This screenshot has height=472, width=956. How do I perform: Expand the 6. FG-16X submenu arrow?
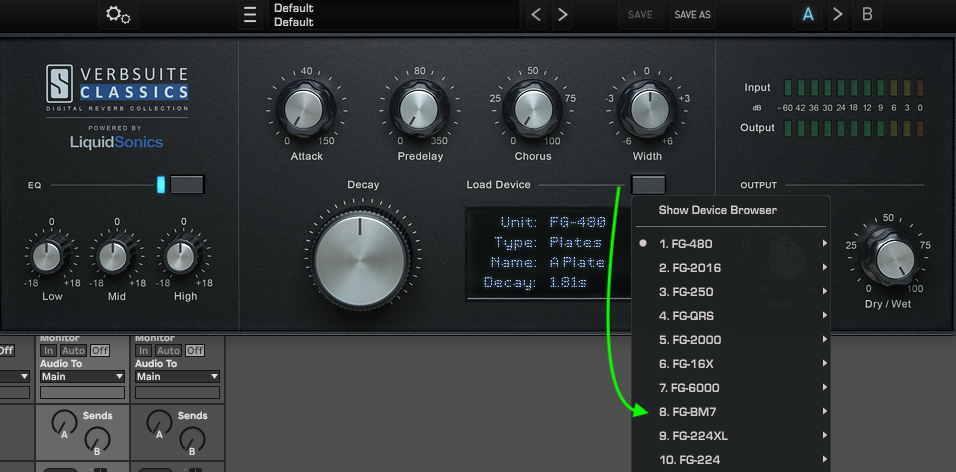click(824, 363)
